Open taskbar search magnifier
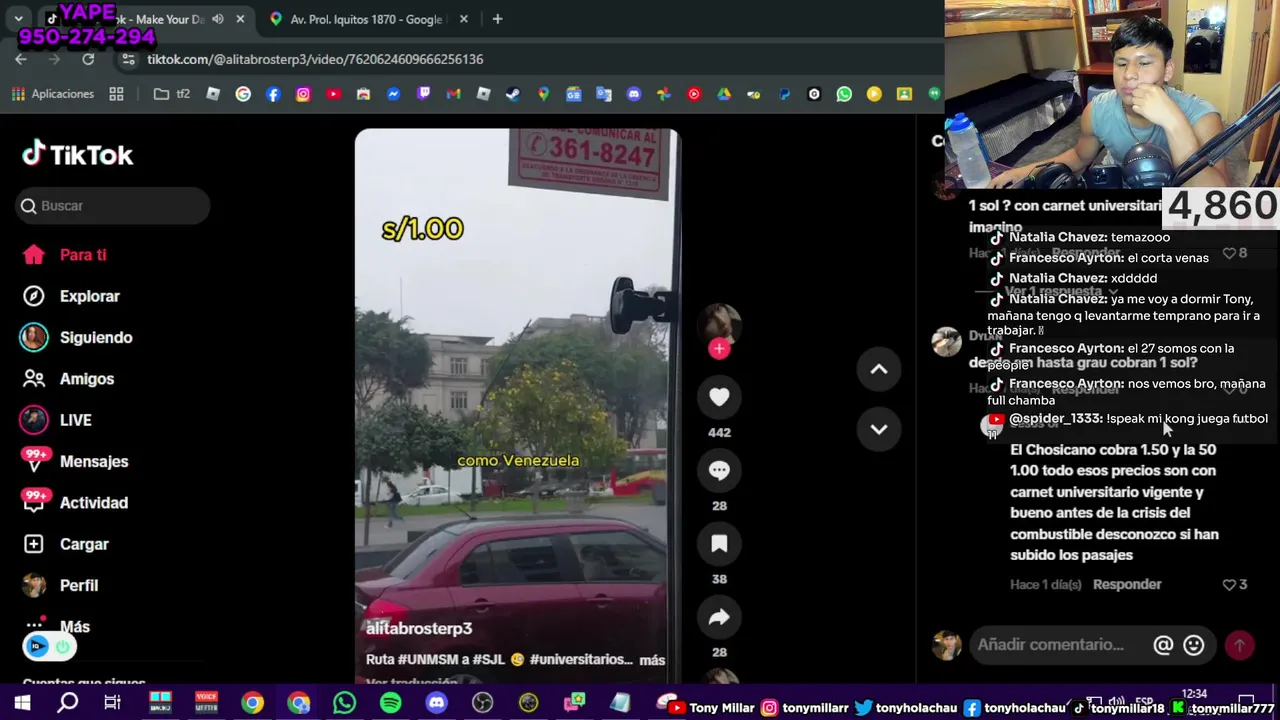1280x720 pixels. point(67,703)
